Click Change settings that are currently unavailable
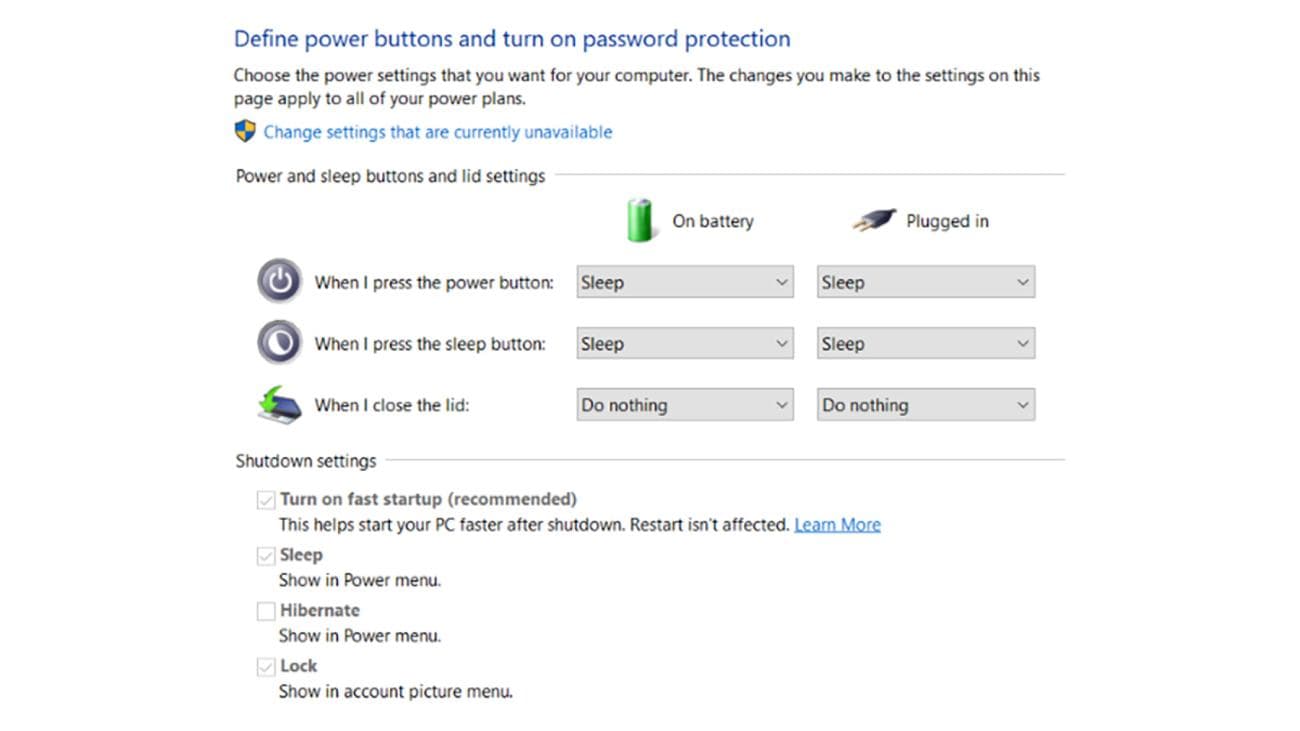Screen dimensions: 1300x731 (437, 131)
